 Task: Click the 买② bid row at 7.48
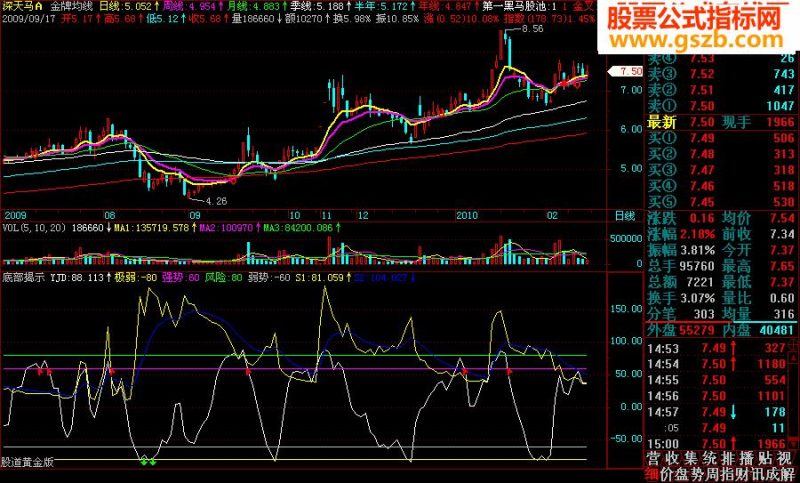tap(721, 154)
